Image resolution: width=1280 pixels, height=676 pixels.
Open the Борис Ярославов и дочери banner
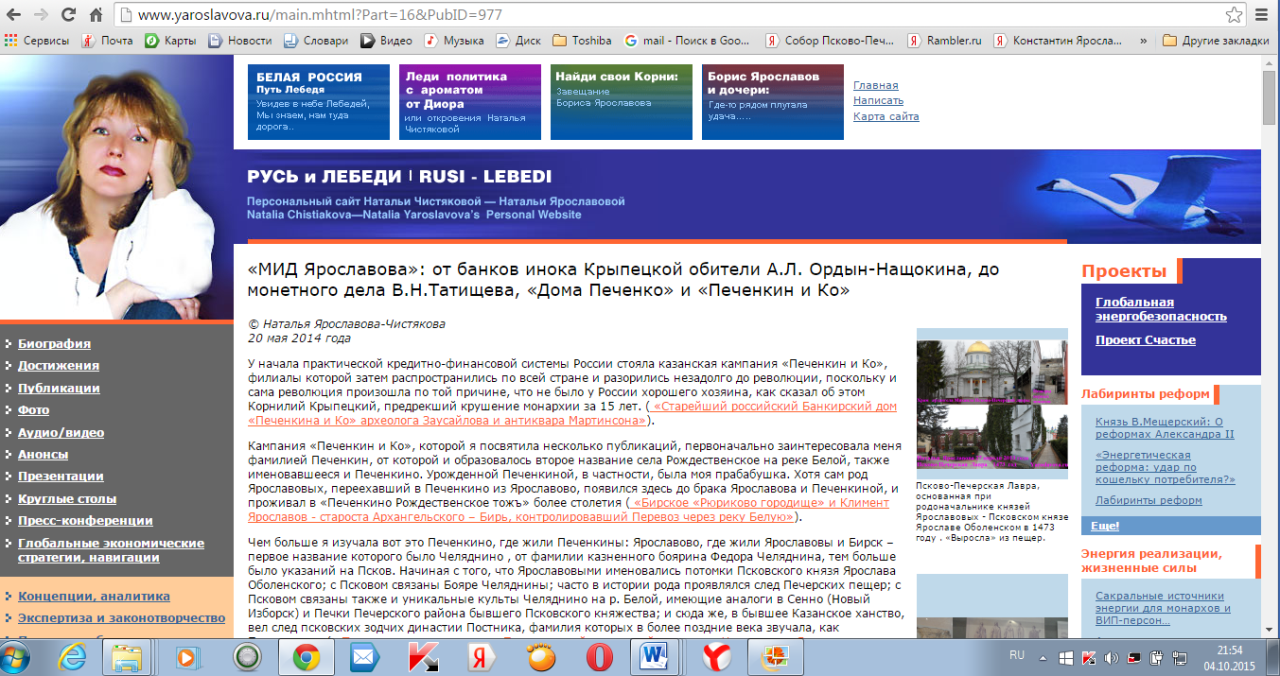pyautogui.click(x=772, y=102)
